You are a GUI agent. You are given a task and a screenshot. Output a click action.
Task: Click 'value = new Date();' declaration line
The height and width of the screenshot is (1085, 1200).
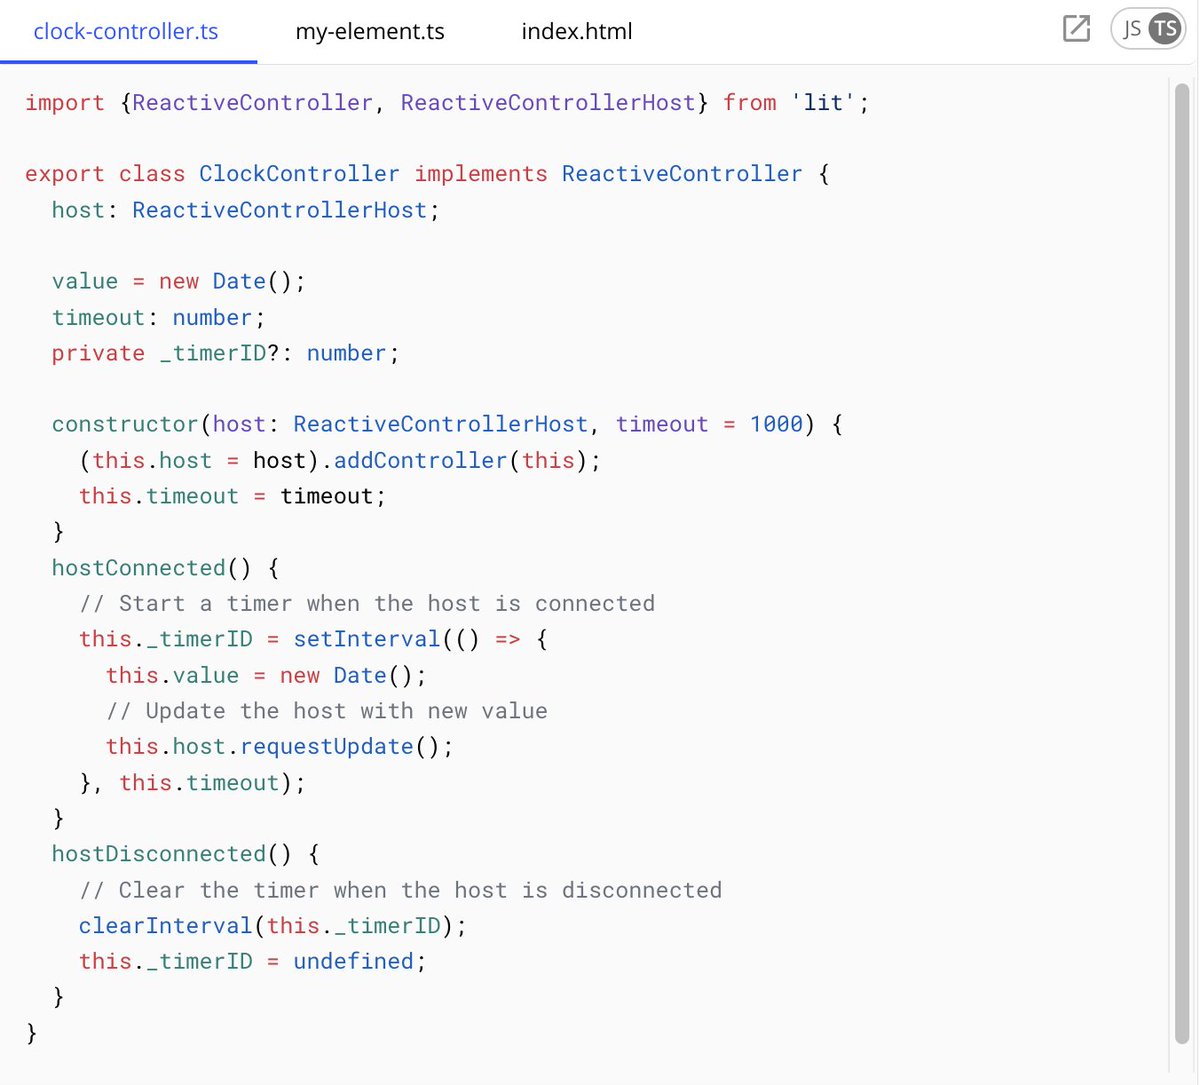pos(178,281)
